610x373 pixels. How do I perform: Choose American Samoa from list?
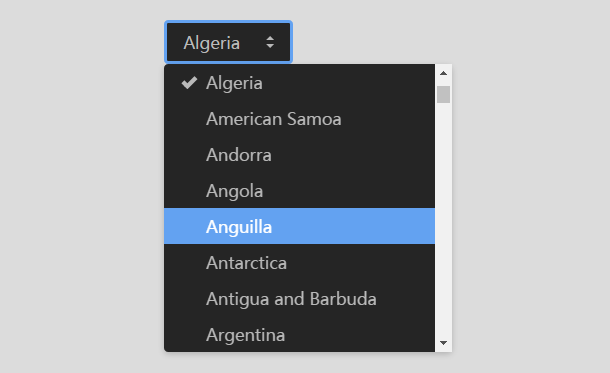point(300,119)
